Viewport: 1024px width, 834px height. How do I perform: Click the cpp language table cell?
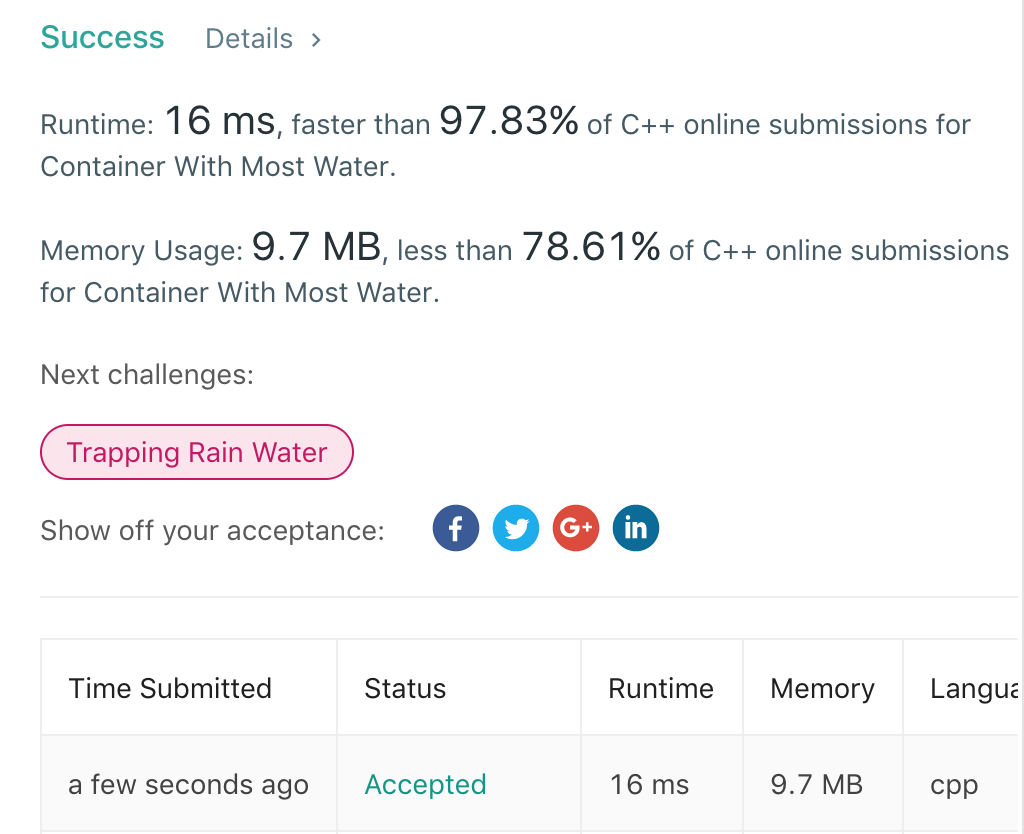click(954, 784)
